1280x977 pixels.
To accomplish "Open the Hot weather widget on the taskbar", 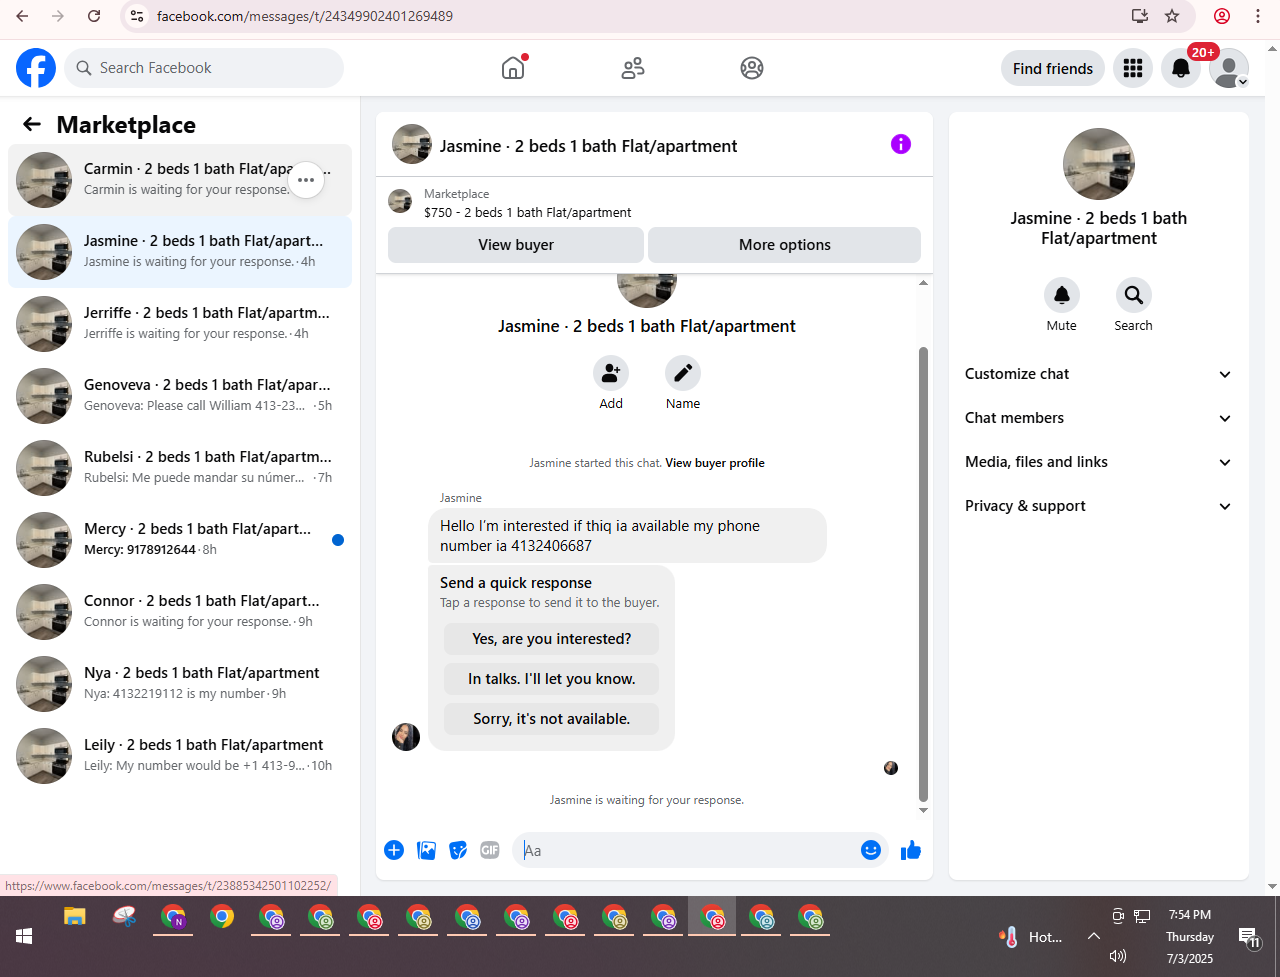I will pyautogui.click(x=1032, y=937).
